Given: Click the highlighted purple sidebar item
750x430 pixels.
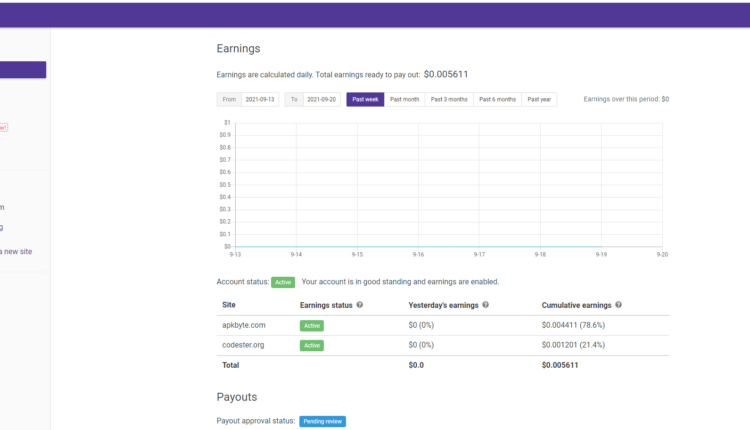Looking at the screenshot, I should 22,70.
